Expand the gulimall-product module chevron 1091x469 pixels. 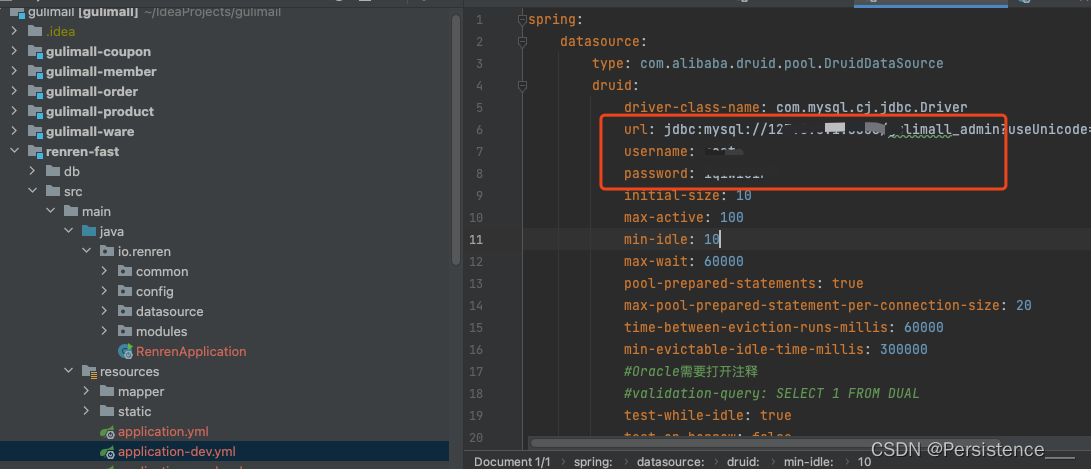[15, 111]
